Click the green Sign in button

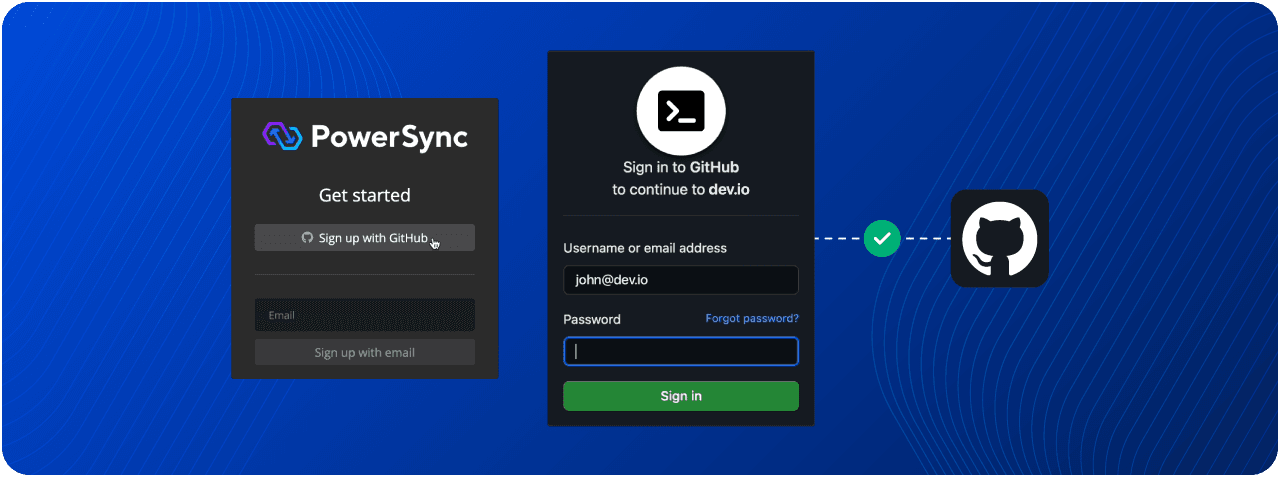point(681,396)
